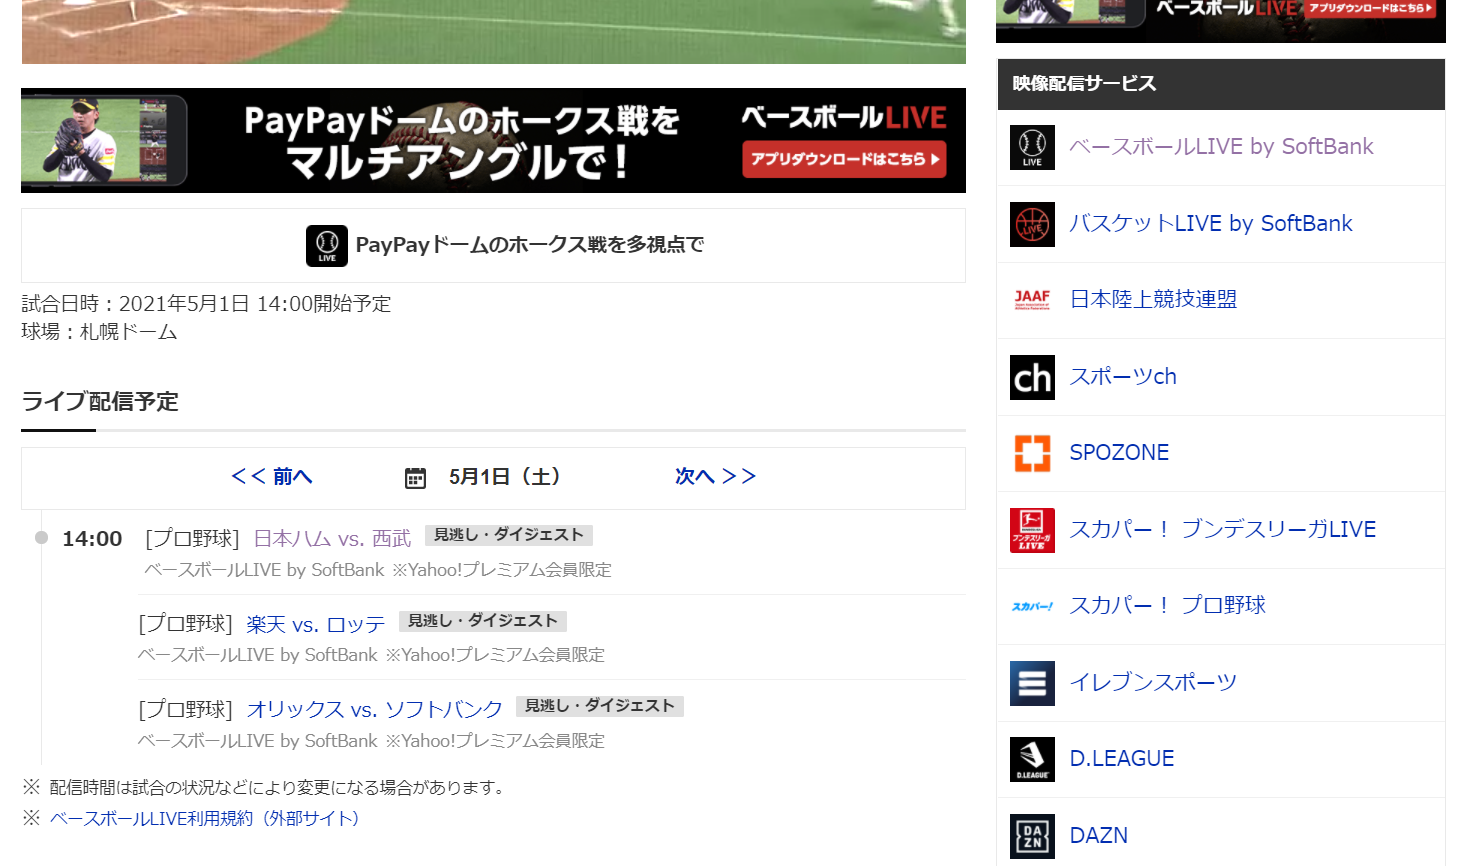Image resolution: width=1469 pixels, height=866 pixels.
Task: Go to previous day with << 前へ
Action: coord(272,476)
